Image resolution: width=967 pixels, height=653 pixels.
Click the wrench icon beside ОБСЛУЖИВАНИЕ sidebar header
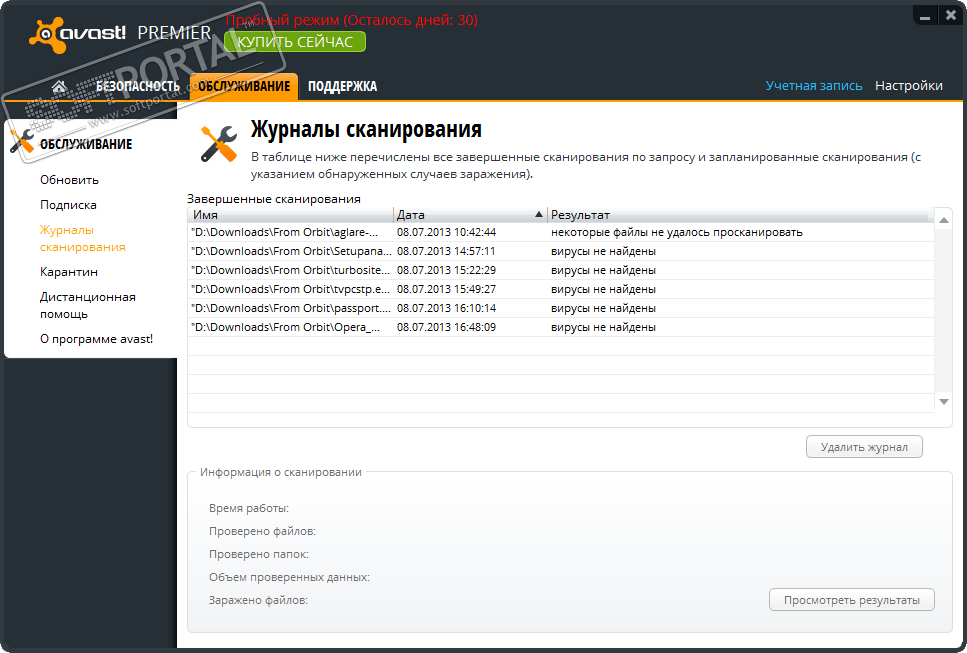(x=22, y=141)
